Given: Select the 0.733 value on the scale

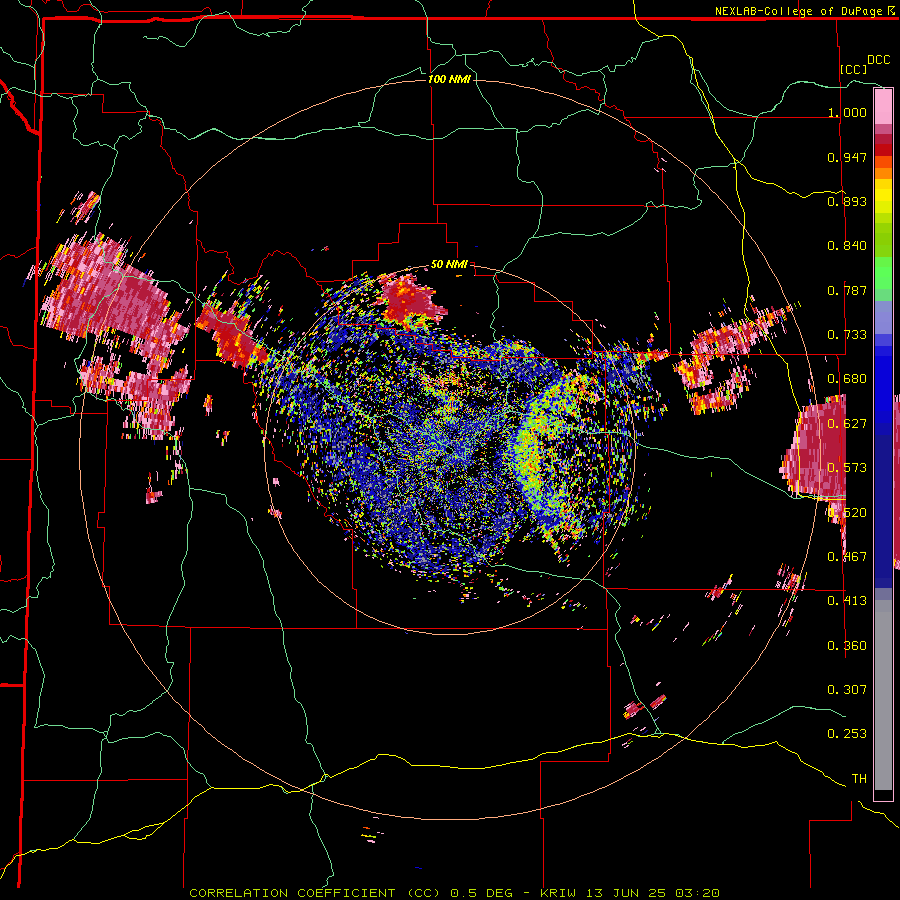Looking at the screenshot, I should pyautogui.click(x=847, y=335).
